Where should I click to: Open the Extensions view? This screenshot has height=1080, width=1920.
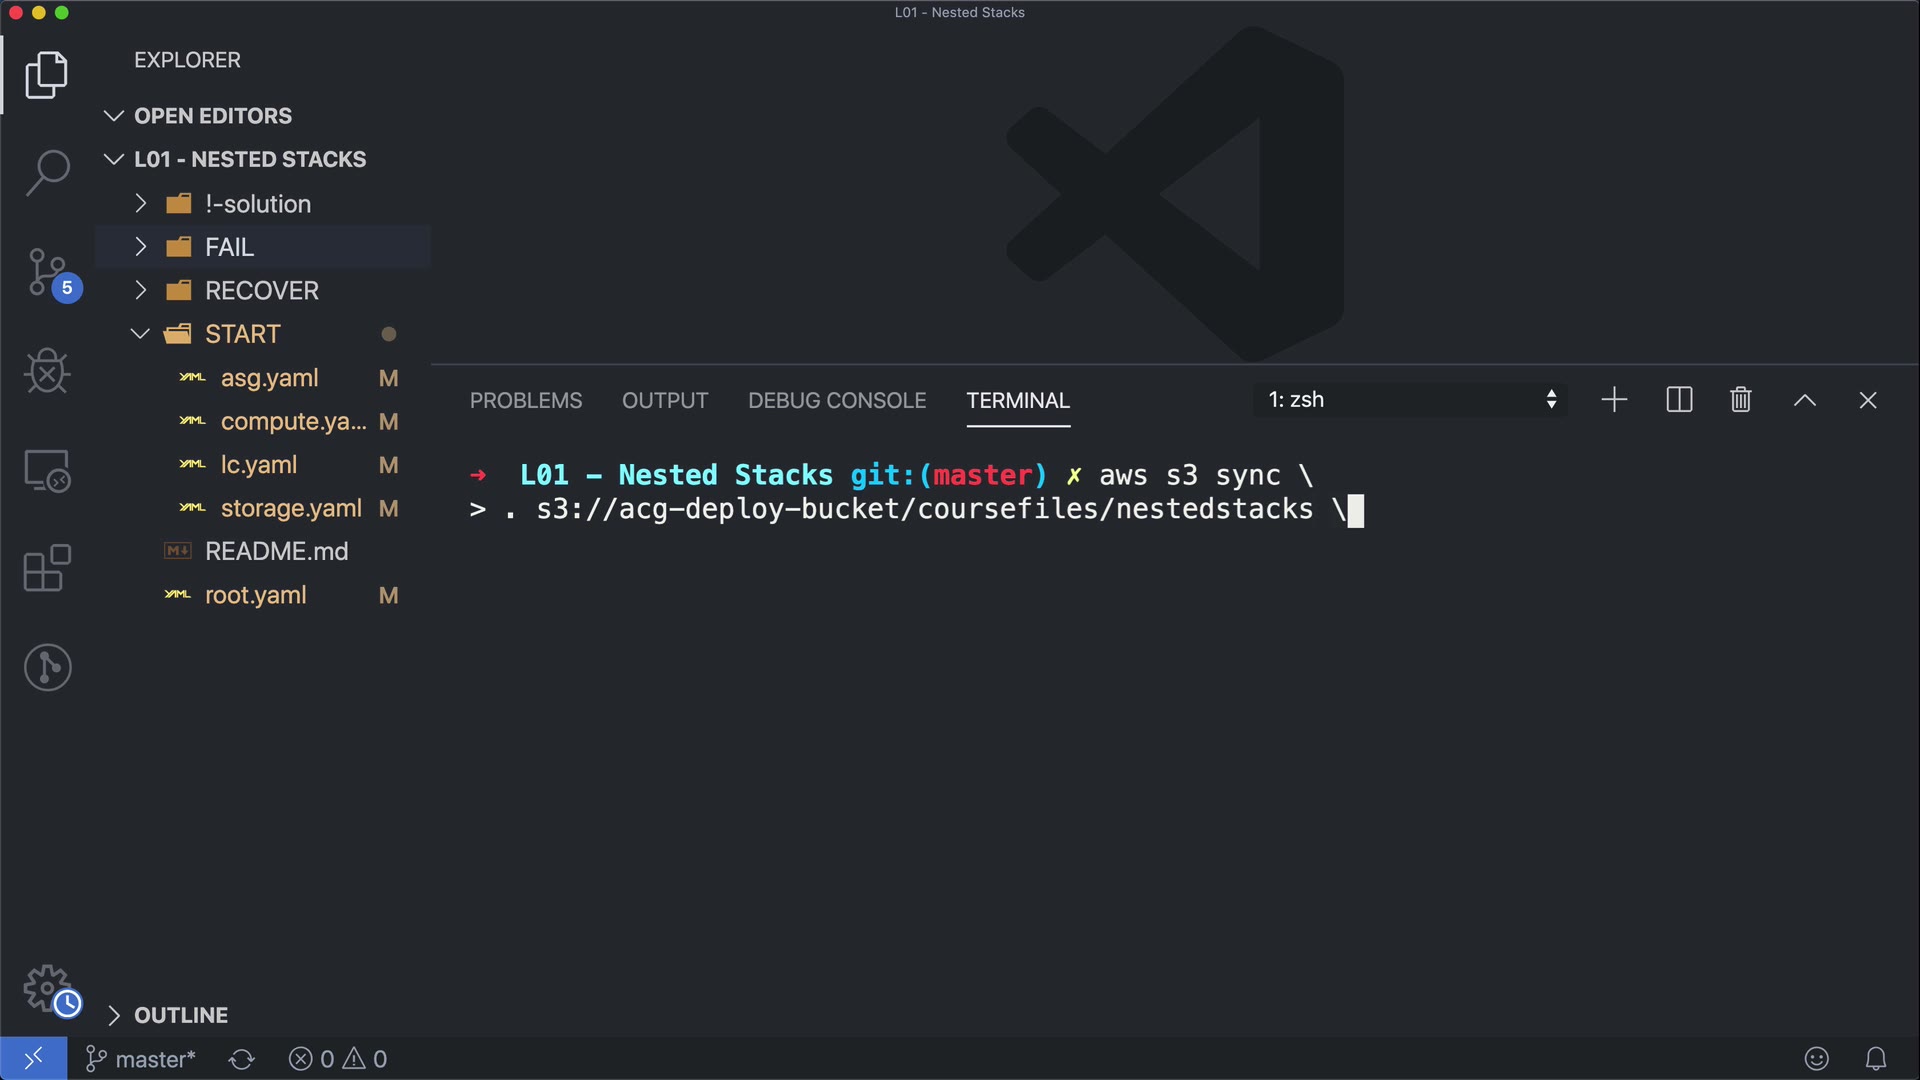47,568
